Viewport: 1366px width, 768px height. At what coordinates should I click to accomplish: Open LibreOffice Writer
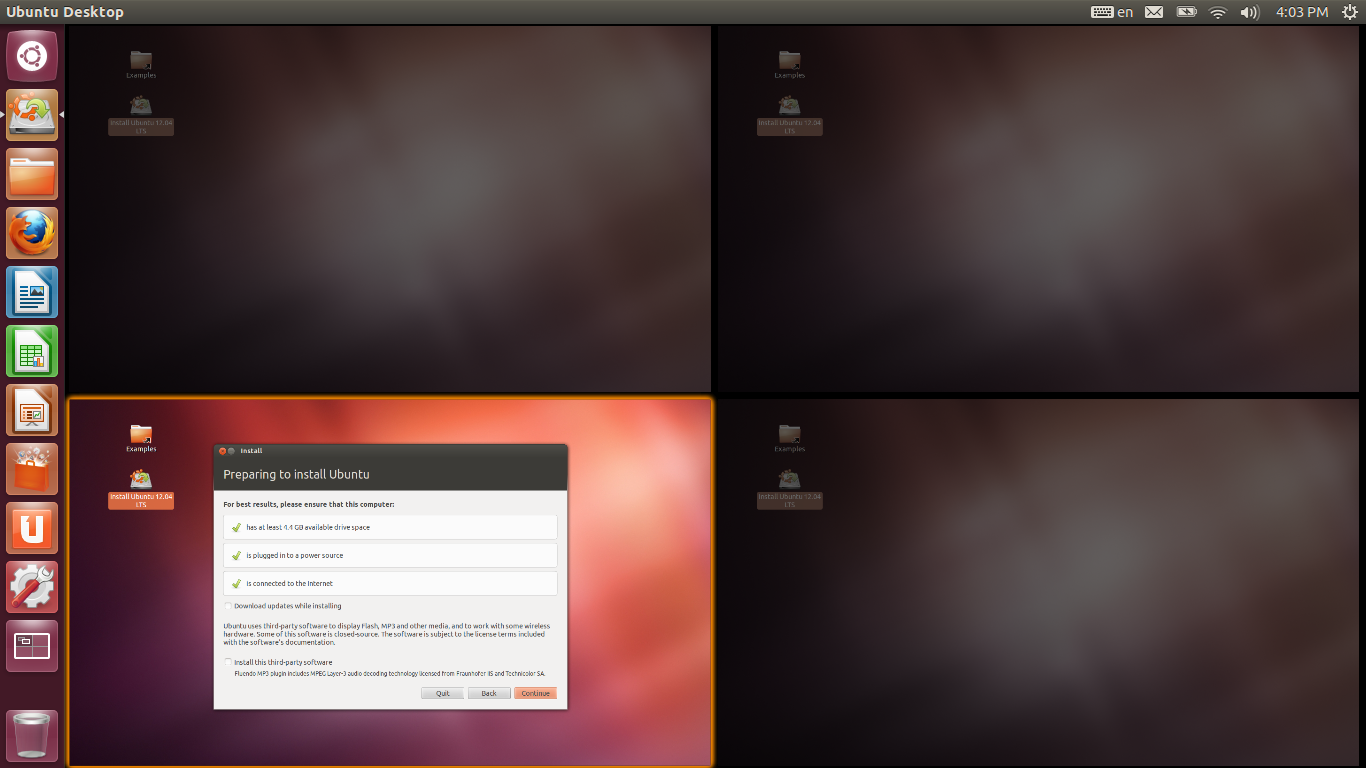click(x=32, y=292)
